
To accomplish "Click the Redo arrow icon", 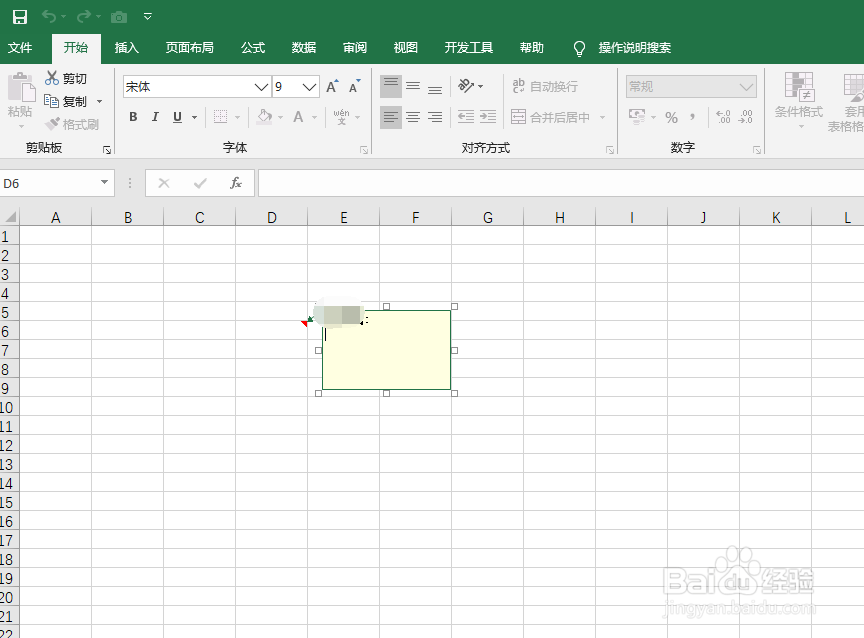I will point(84,17).
